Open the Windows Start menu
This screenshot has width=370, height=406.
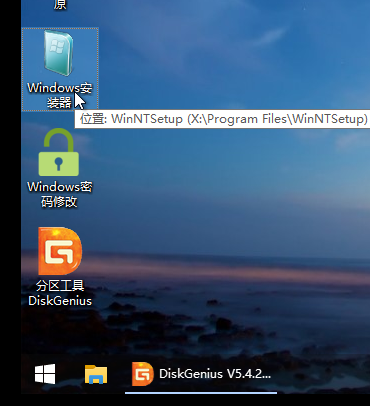point(45,374)
